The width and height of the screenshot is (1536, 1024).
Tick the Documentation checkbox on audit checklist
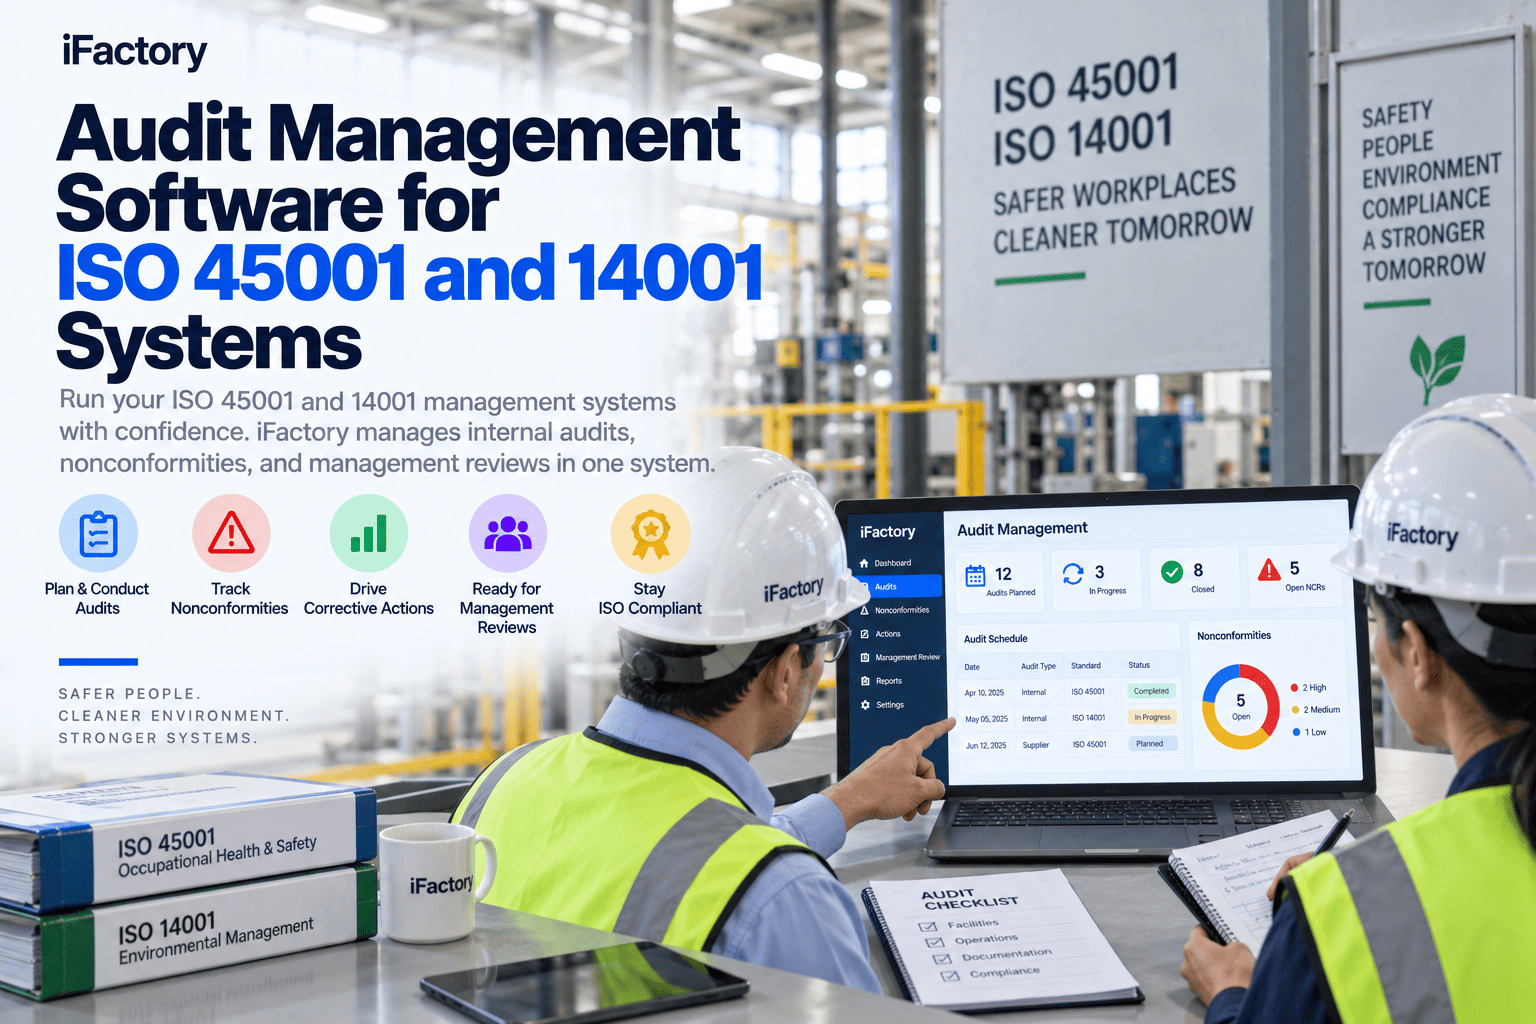pos(942,959)
